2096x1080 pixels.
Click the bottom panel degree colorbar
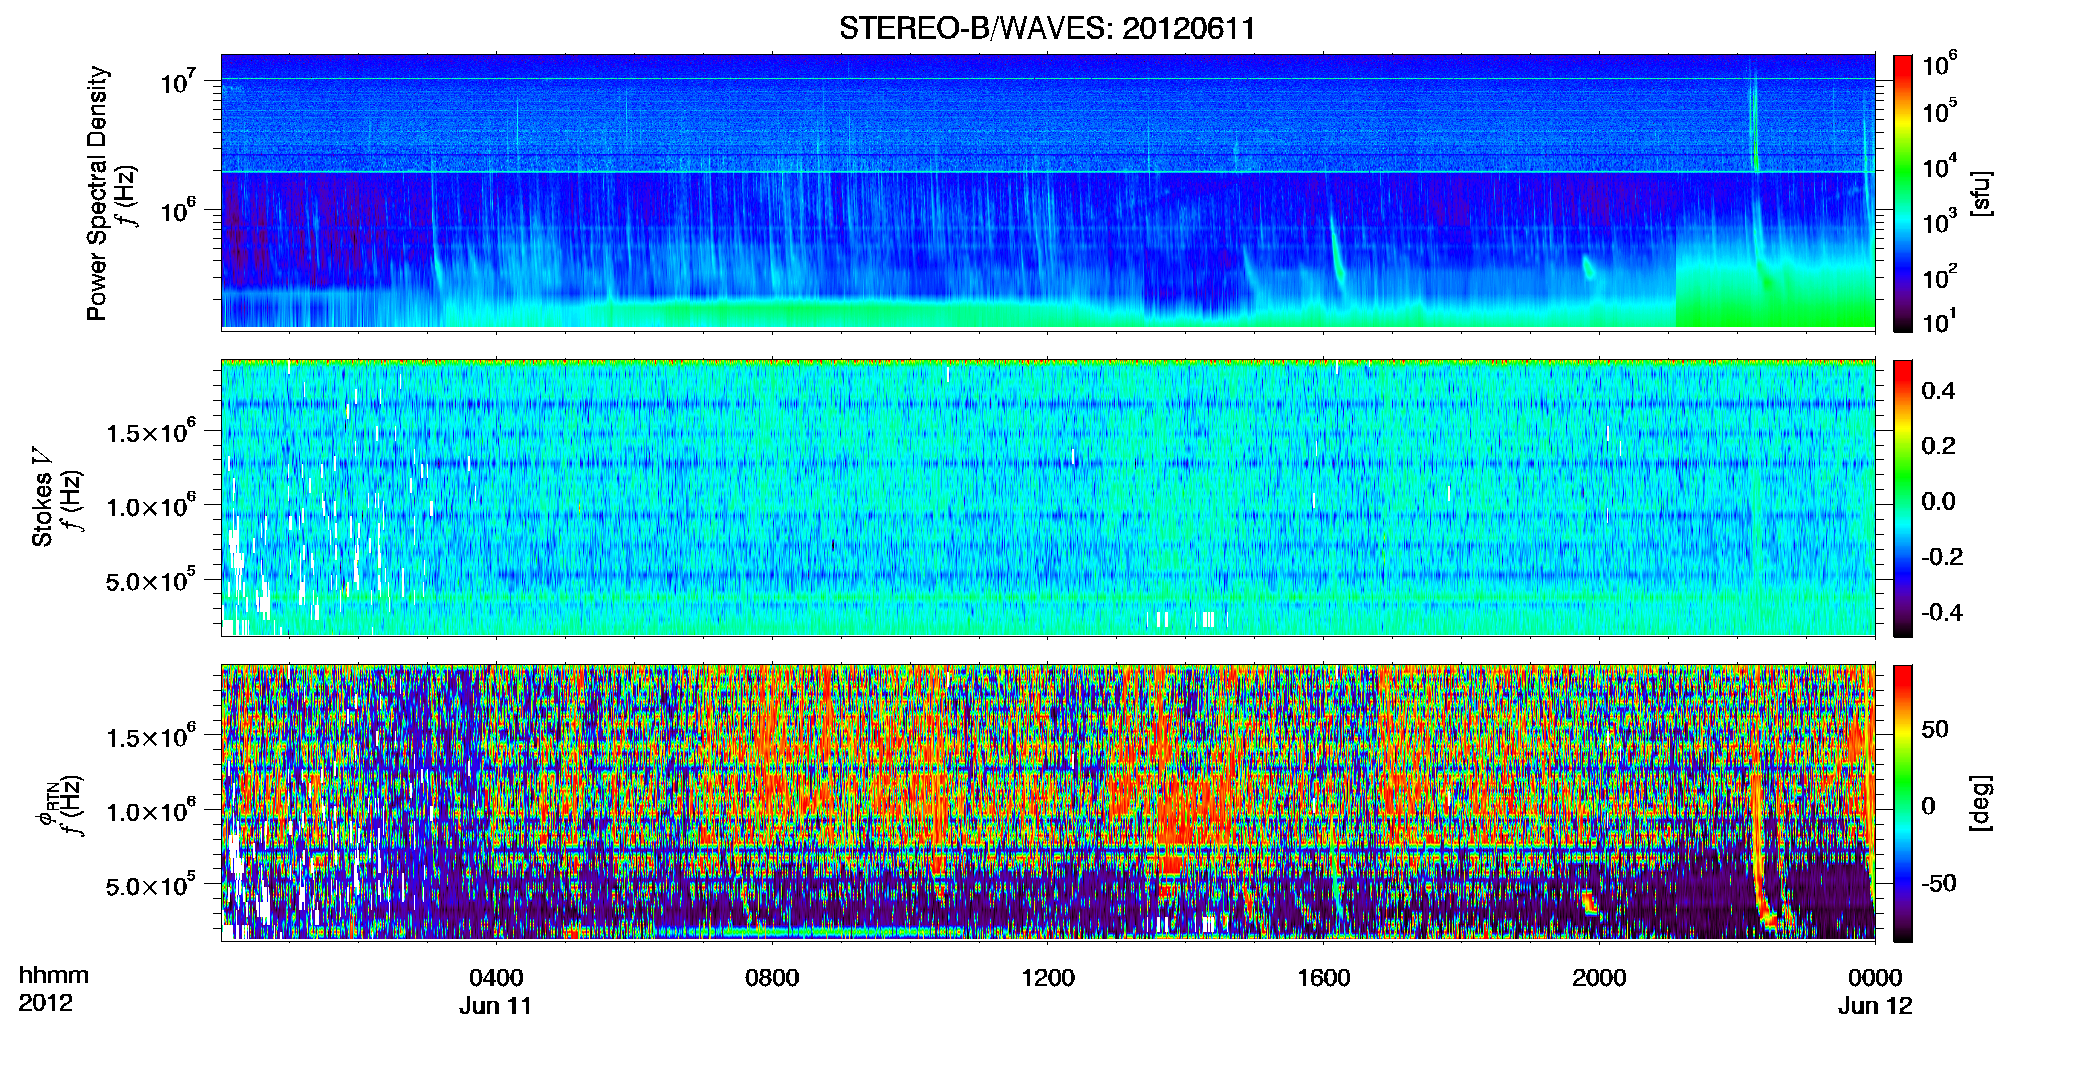coord(1902,803)
